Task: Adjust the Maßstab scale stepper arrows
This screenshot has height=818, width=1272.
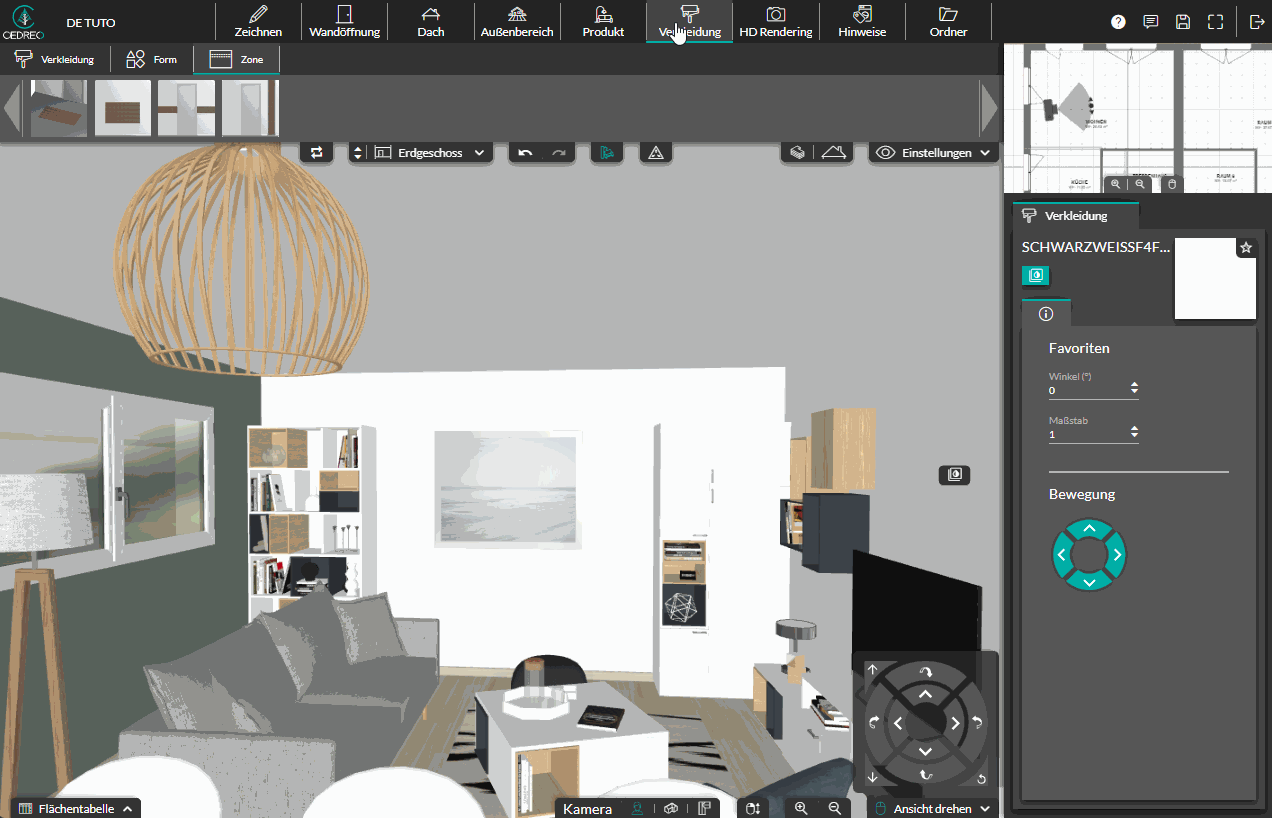Action: point(1134,433)
